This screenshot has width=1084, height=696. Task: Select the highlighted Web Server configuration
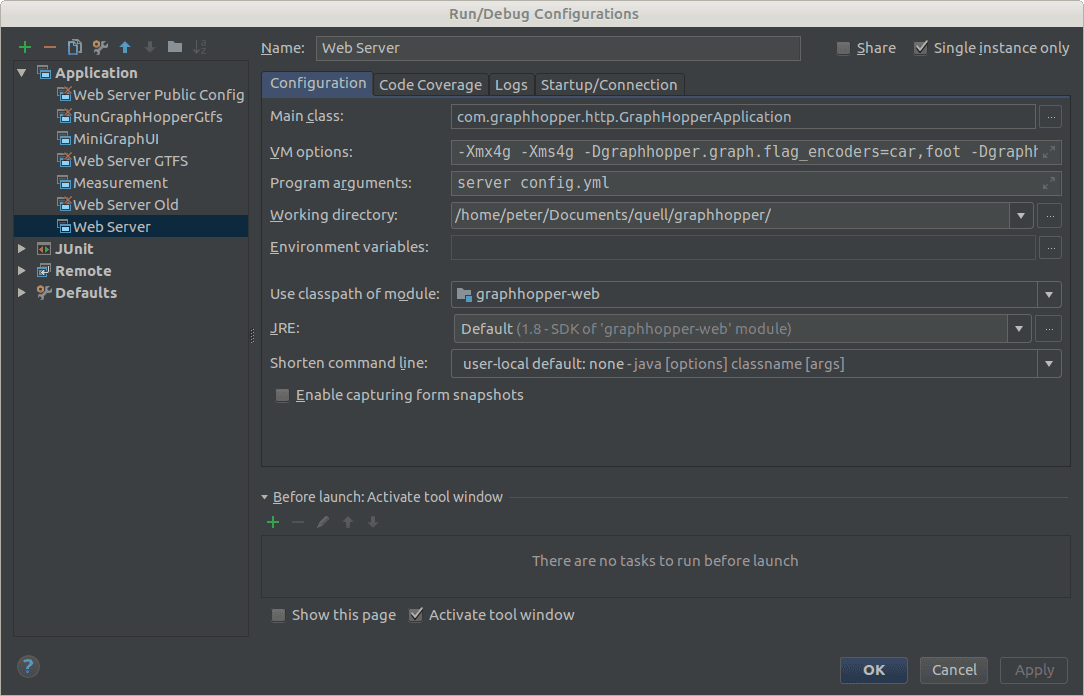coord(131,227)
